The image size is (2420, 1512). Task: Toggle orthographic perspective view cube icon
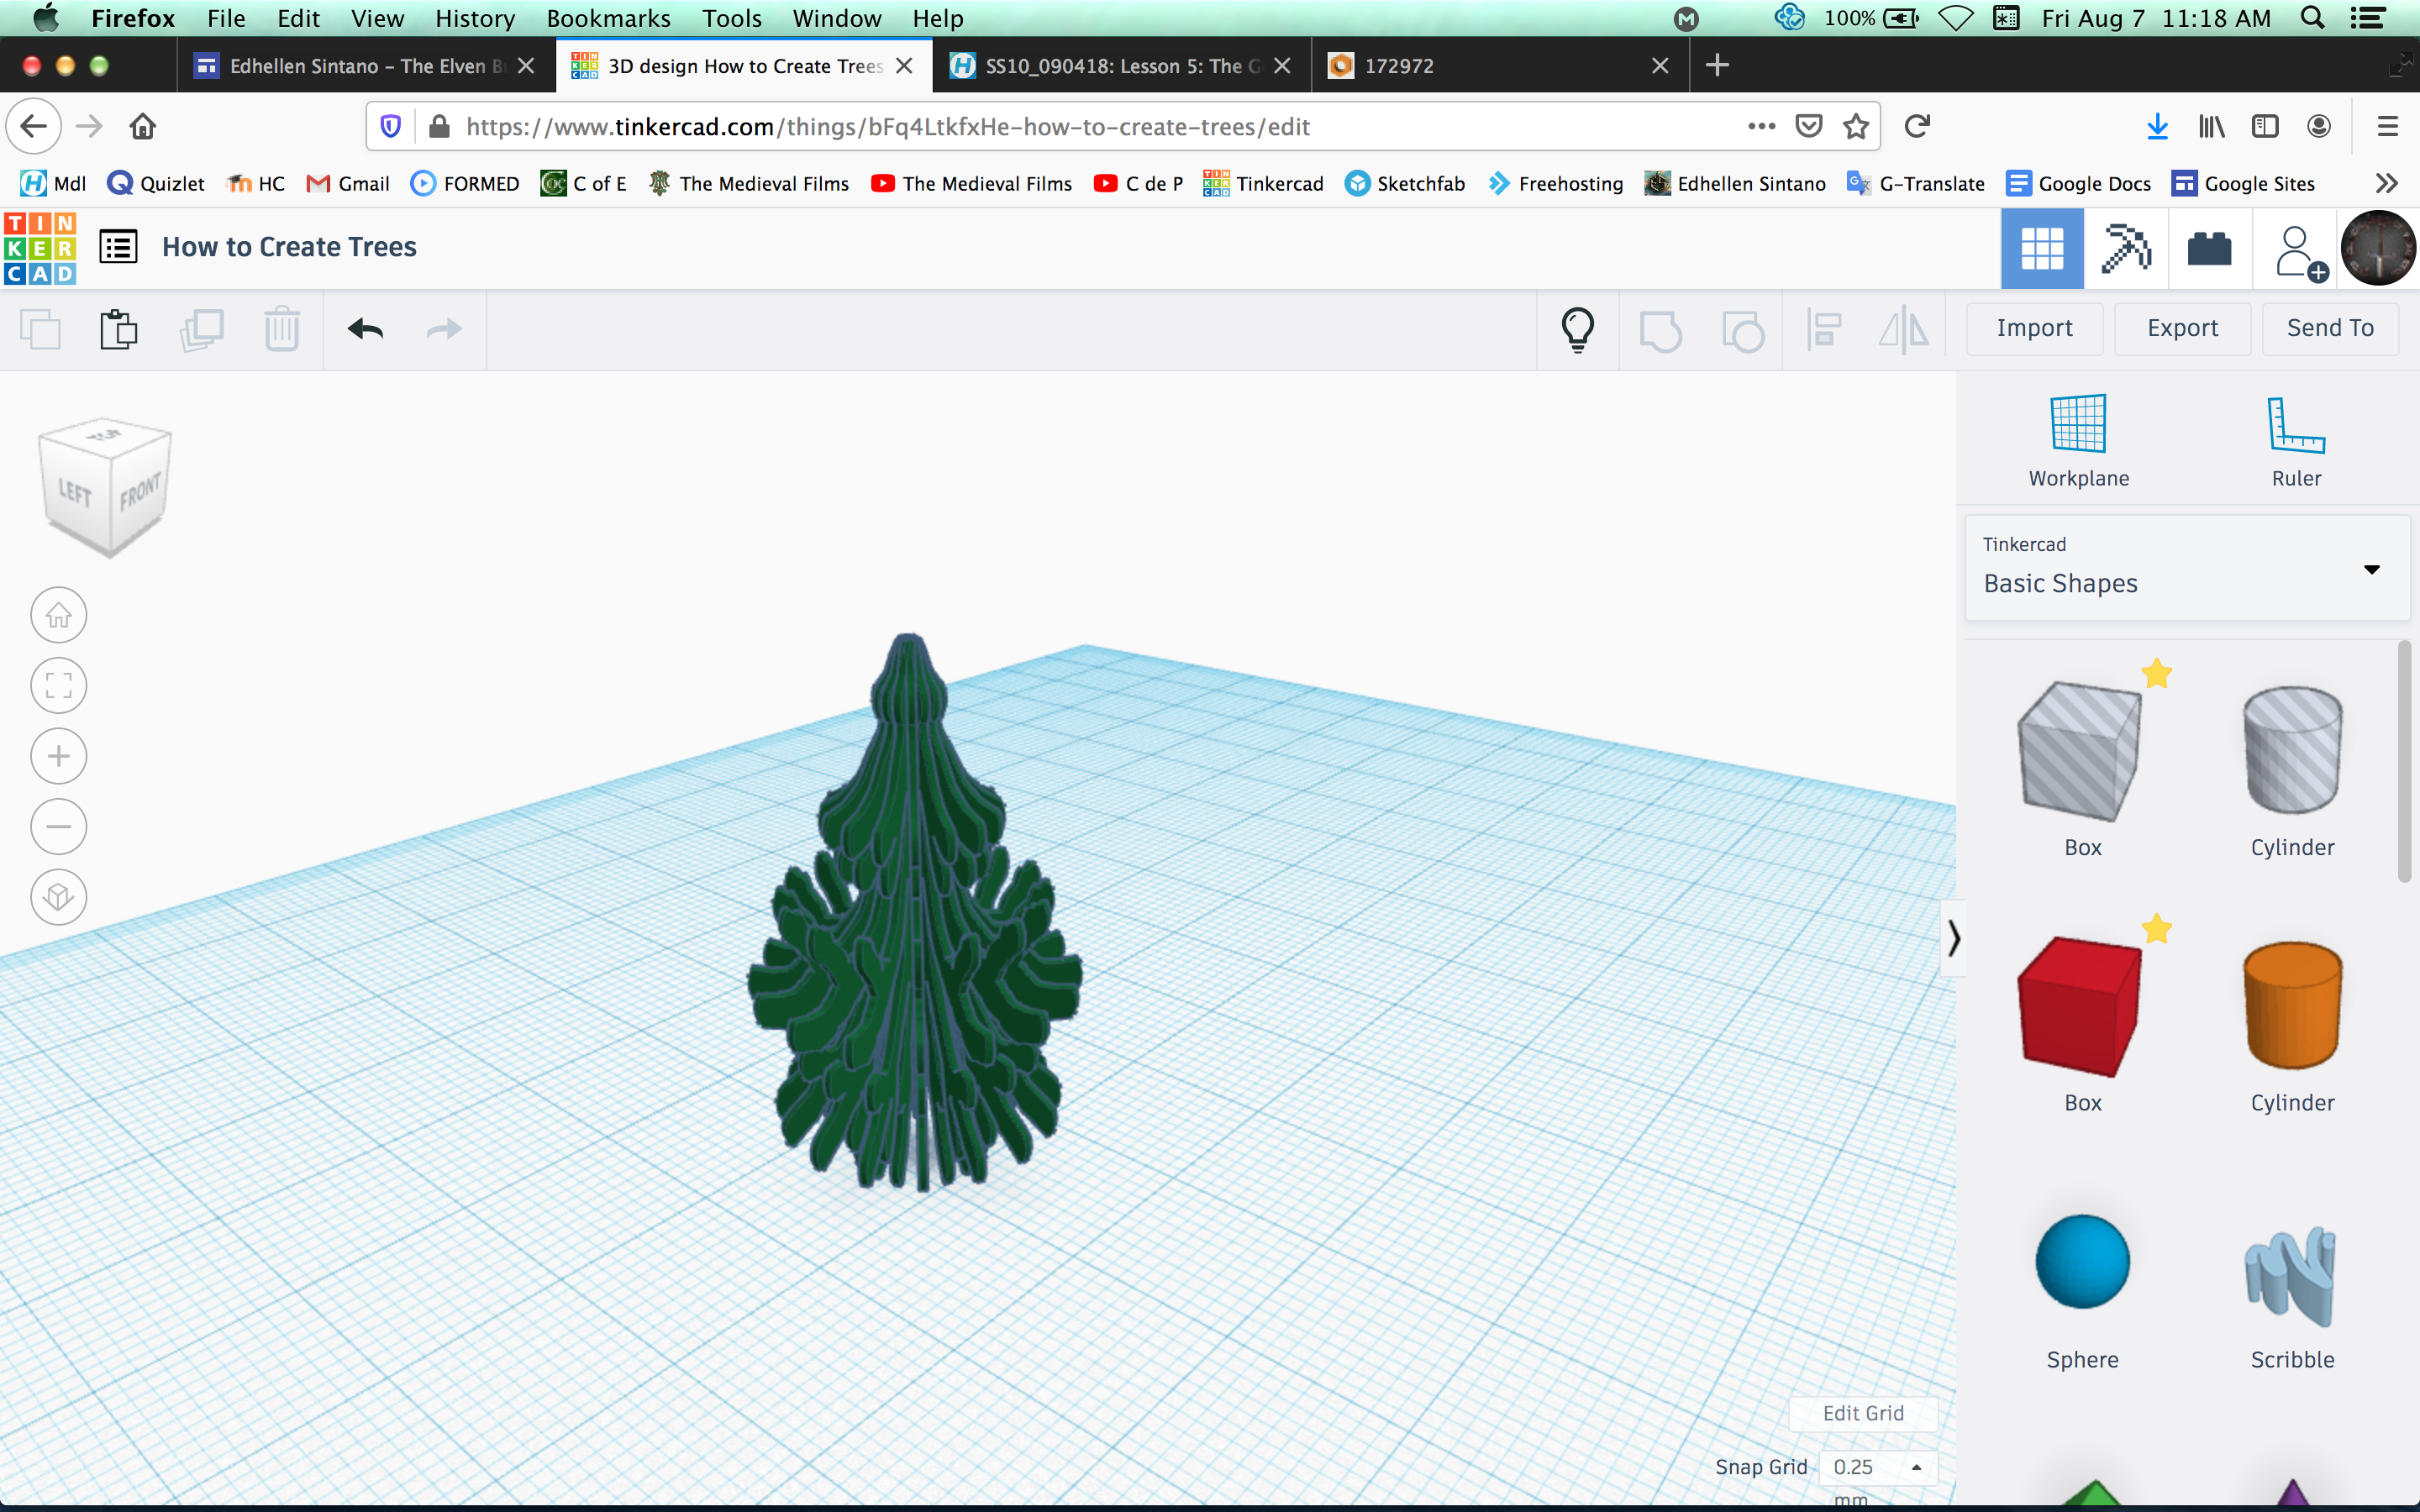[59, 897]
